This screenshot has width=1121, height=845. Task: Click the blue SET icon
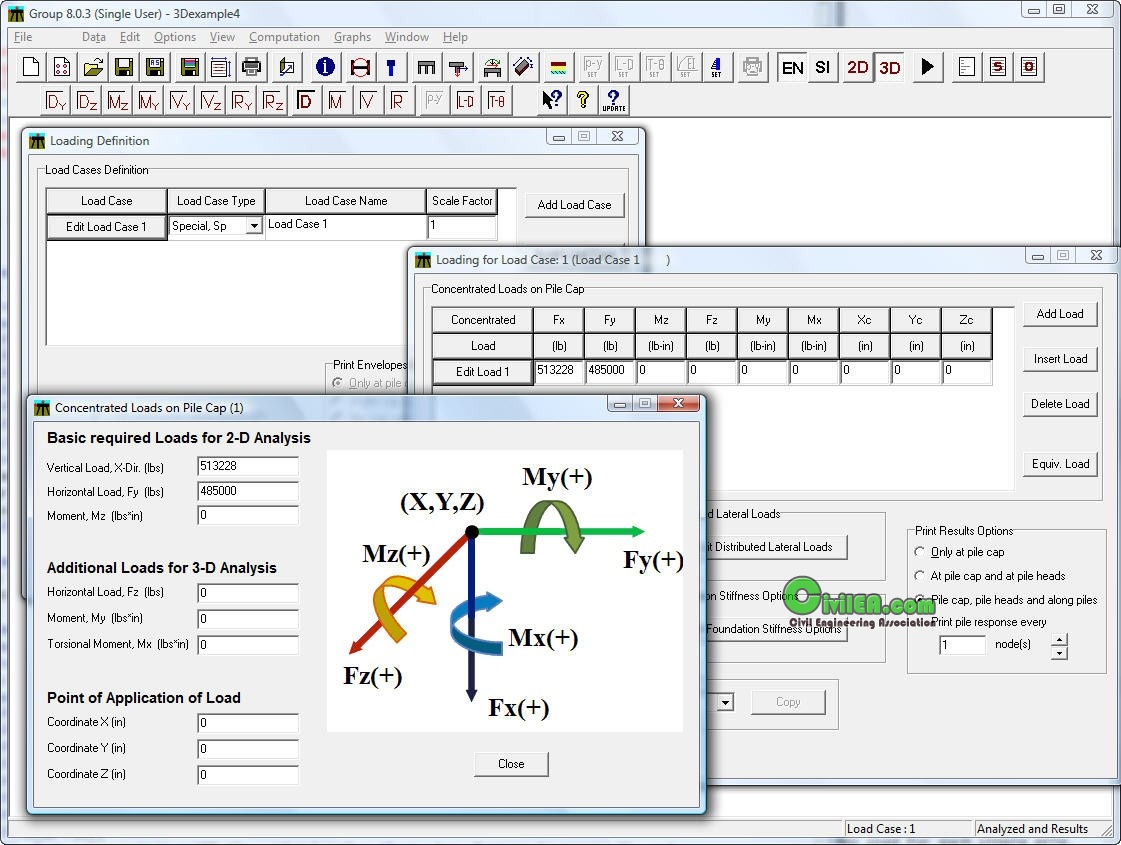[x=716, y=67]
